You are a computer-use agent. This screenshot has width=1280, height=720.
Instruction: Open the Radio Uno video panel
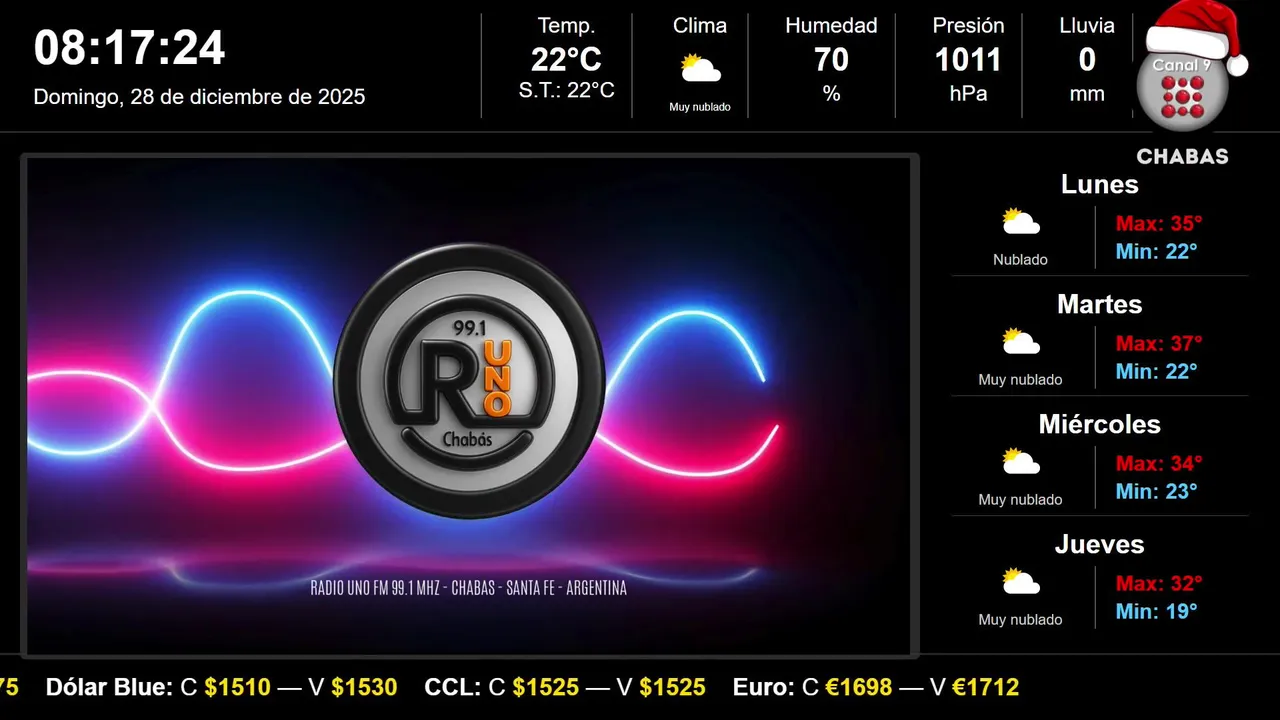469,405
